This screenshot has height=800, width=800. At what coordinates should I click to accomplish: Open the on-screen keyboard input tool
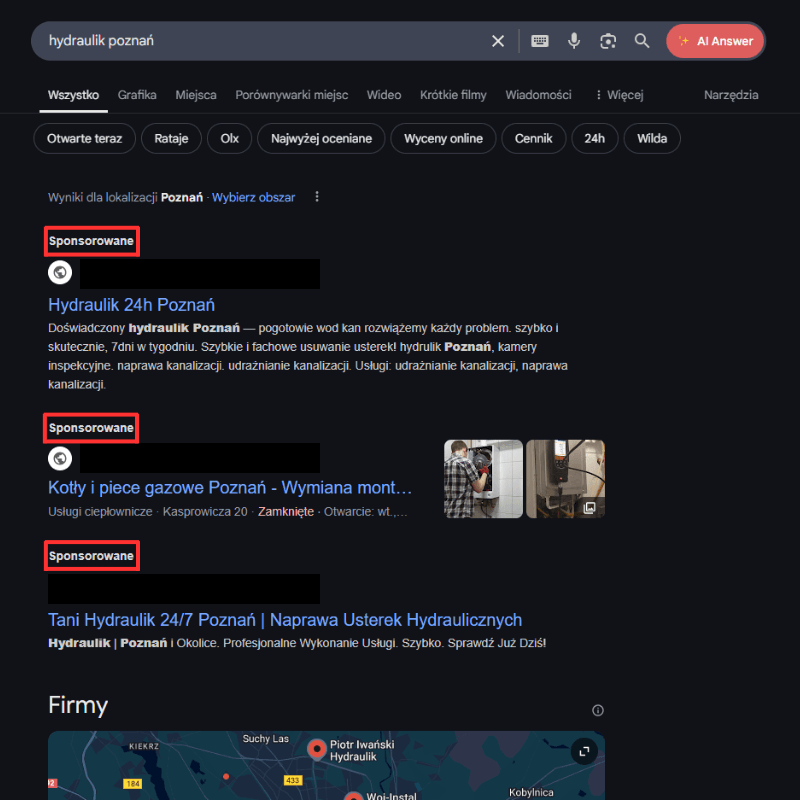tap(540, 41)
